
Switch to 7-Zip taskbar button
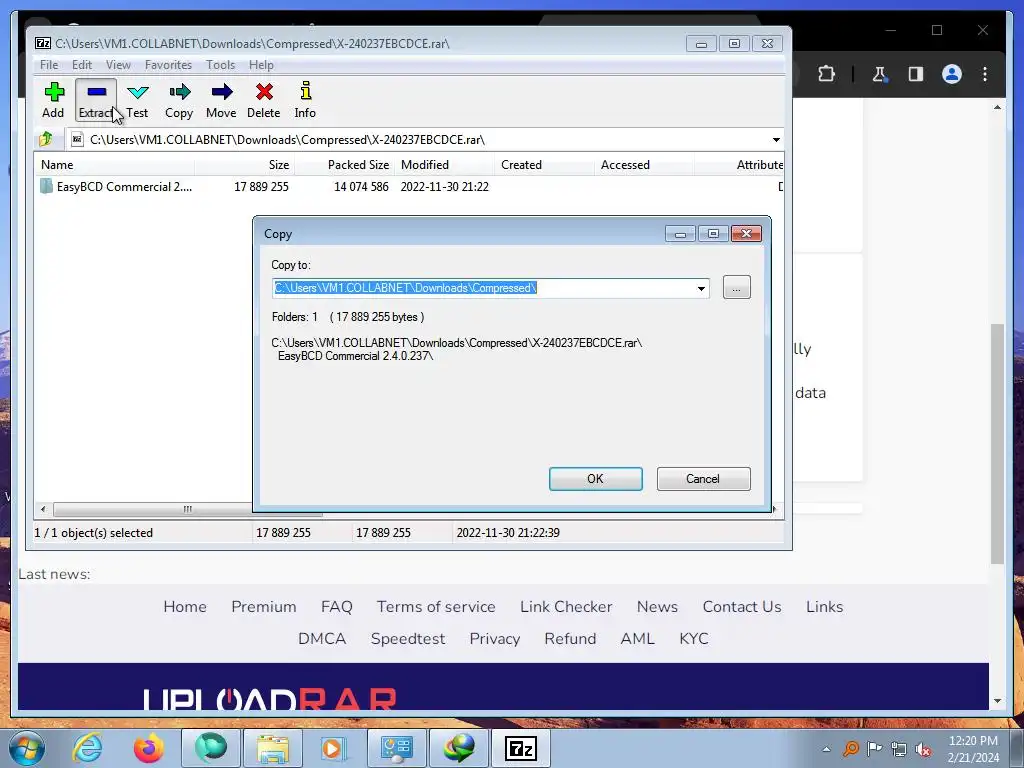[x=520, y=748]
